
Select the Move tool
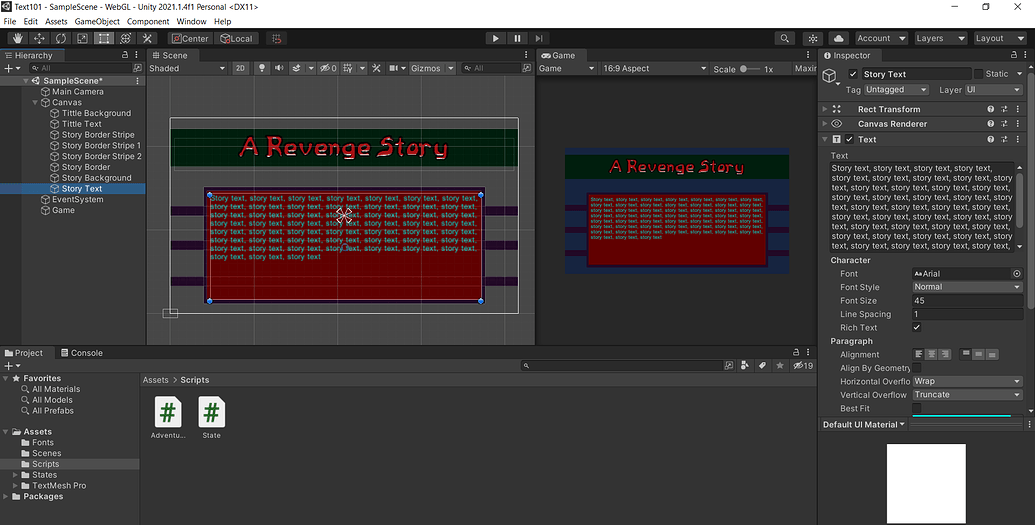(x=39, y=38)
